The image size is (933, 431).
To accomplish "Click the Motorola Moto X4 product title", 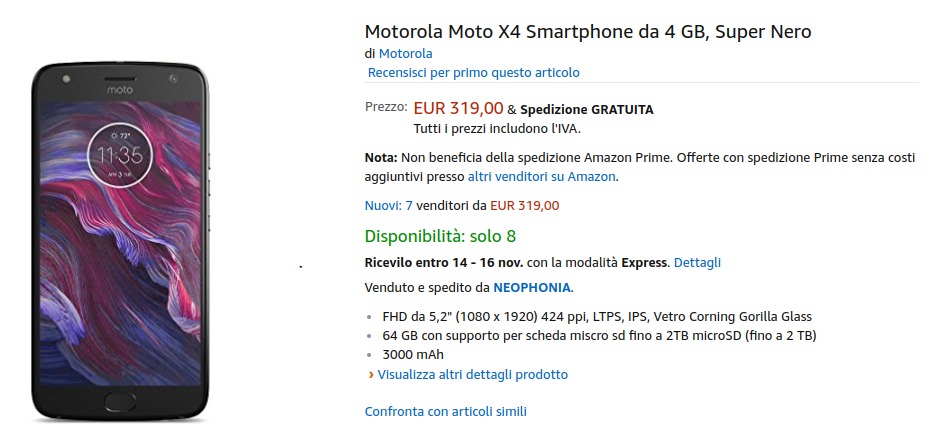I will pyautogui.click(x=588, y=32).
